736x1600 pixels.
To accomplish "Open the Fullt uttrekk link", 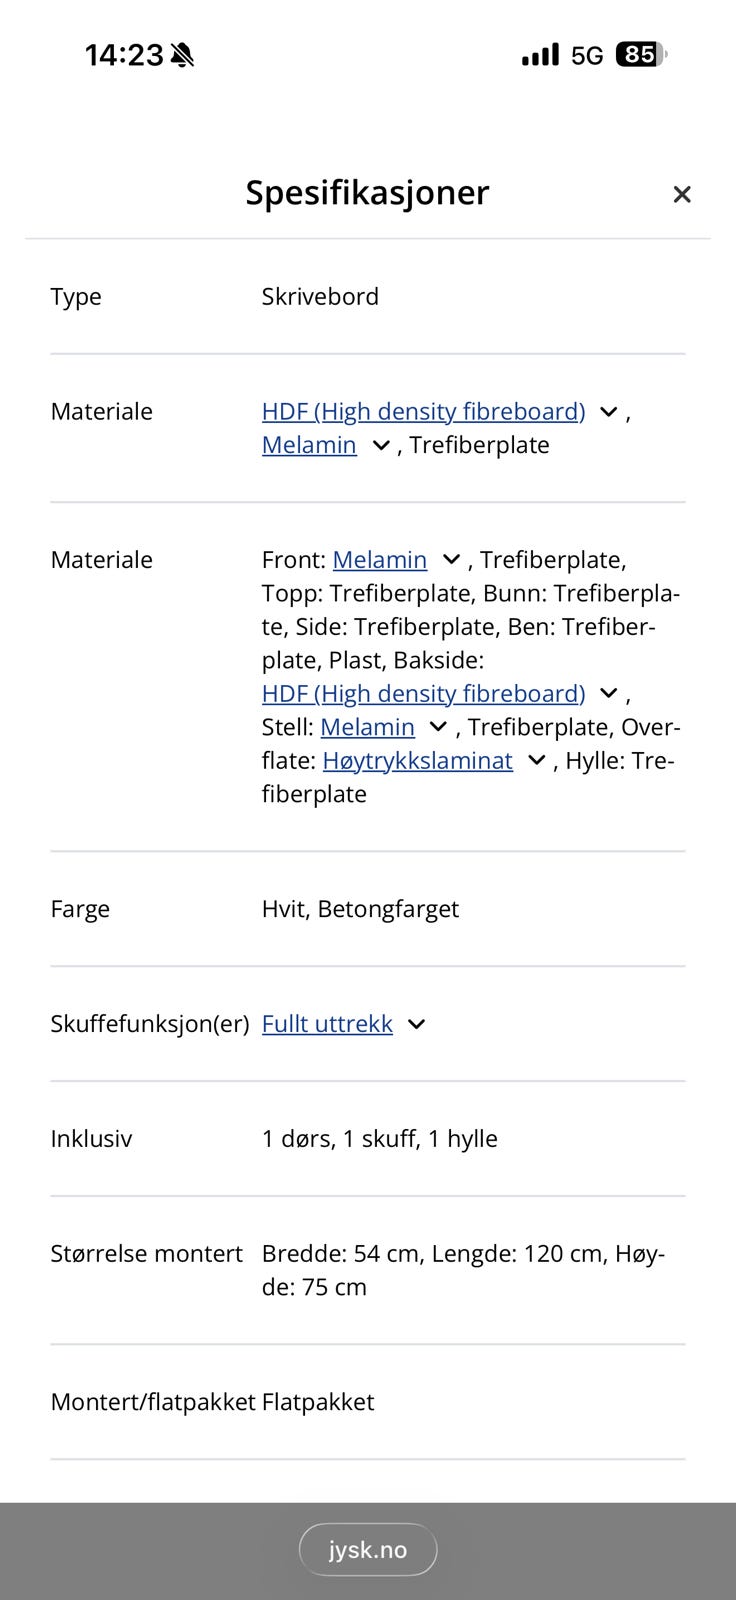I will coord(327,1024).
